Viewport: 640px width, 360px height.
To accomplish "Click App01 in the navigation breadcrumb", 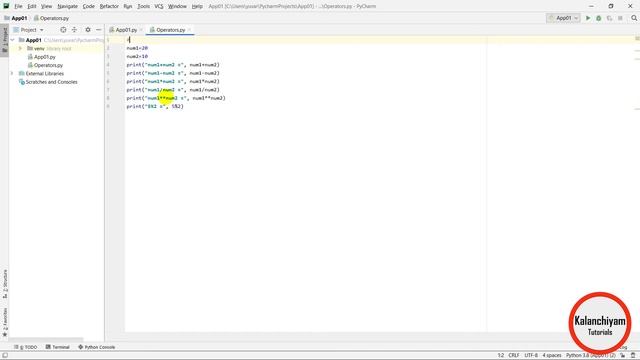I will click(x=19, y=18).
